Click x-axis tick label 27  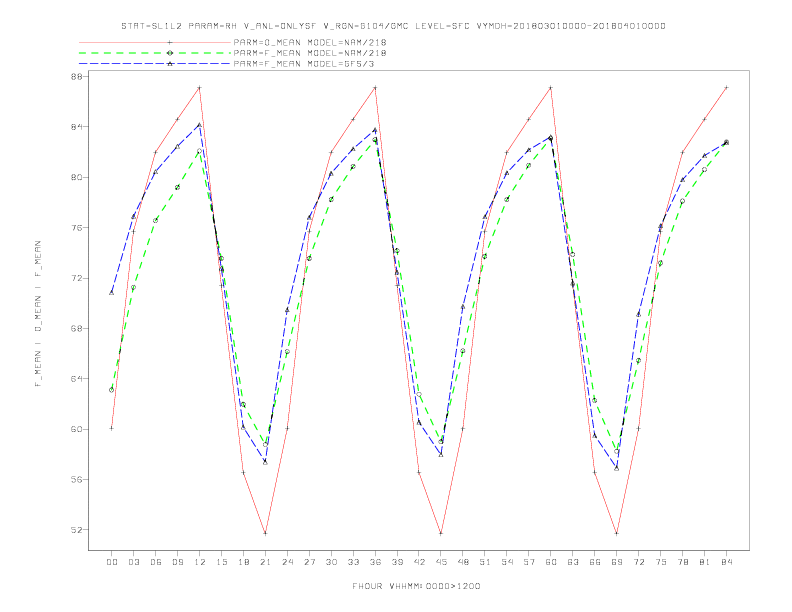pyautogui.click(x=310, y=562)
